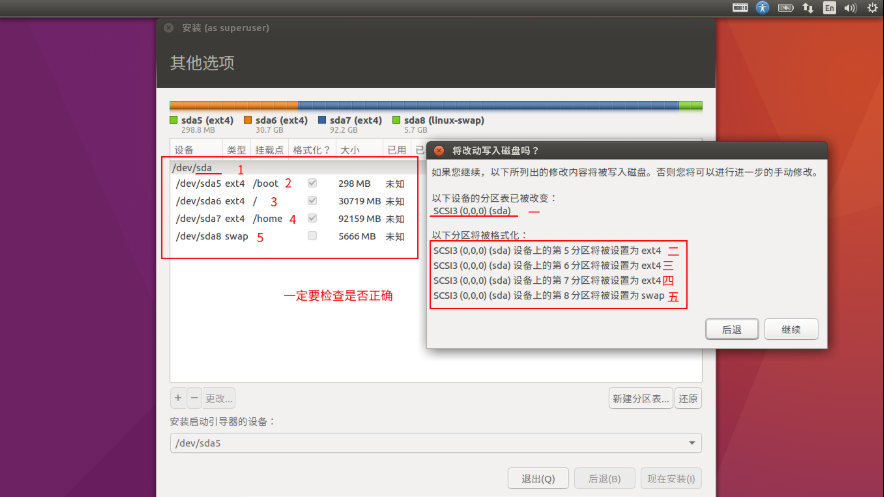Toggle format checkbox for /dev/sda5

[312, 183]
